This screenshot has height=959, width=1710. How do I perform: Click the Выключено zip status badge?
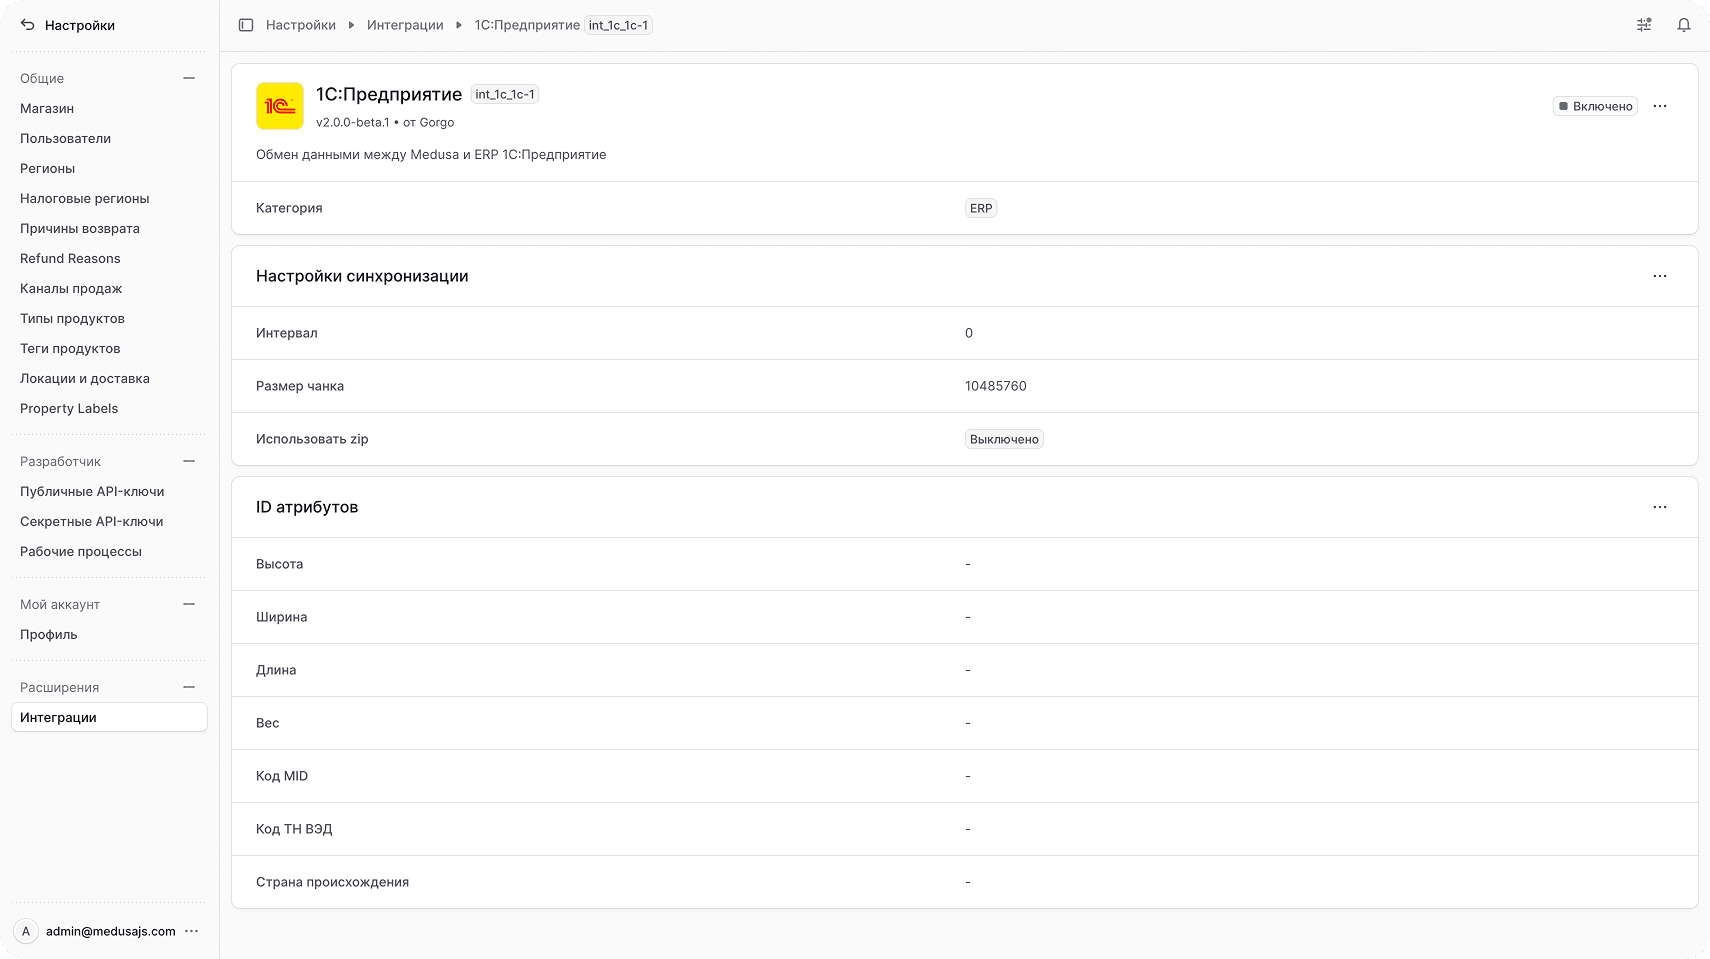click(x=1004, y=439)
